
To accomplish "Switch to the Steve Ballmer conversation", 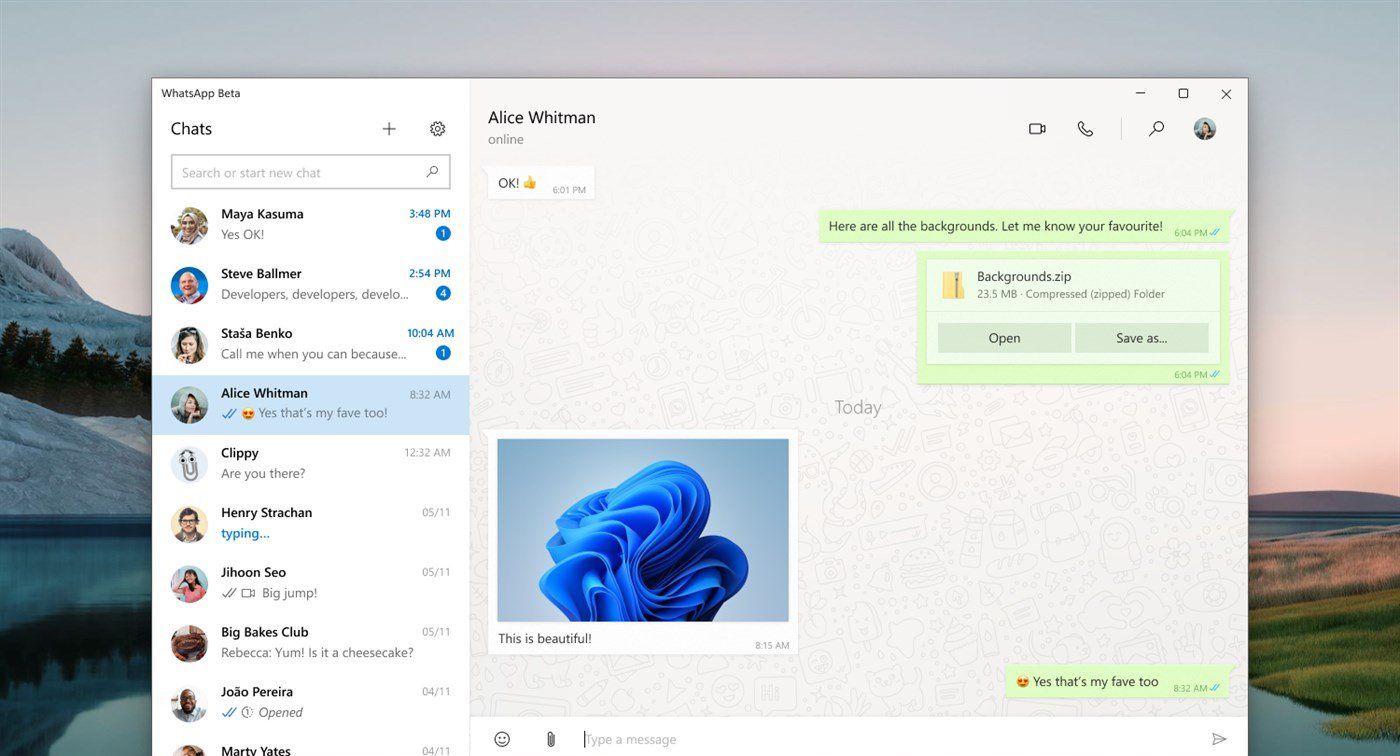I will 310,283.
